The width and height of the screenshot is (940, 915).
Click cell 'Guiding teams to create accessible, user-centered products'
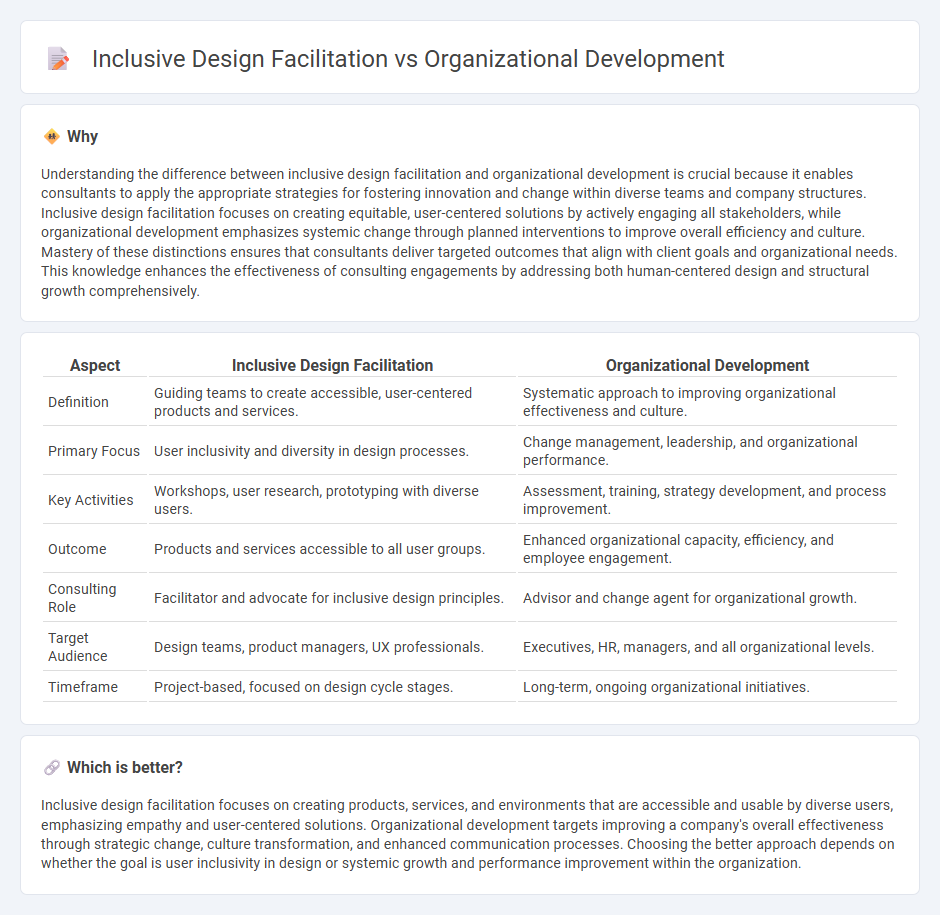click(332, 402)
